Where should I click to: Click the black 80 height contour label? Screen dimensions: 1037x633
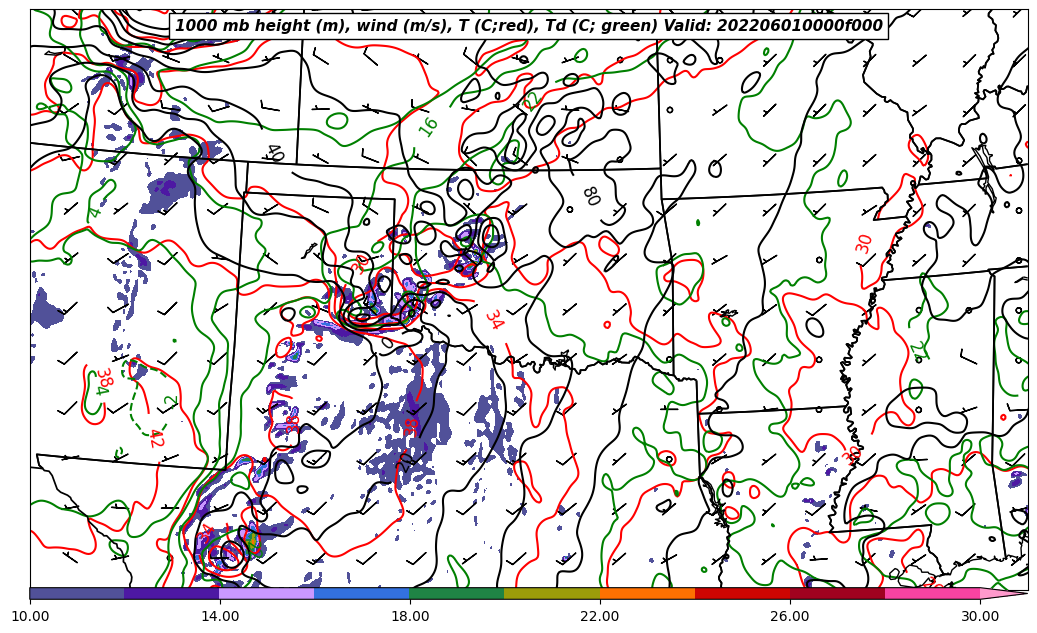[591, 196]
